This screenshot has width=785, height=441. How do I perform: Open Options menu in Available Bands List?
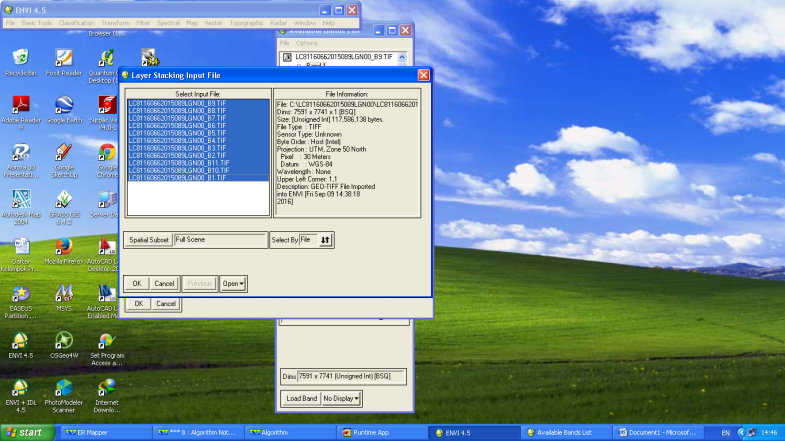pos(306,44)
